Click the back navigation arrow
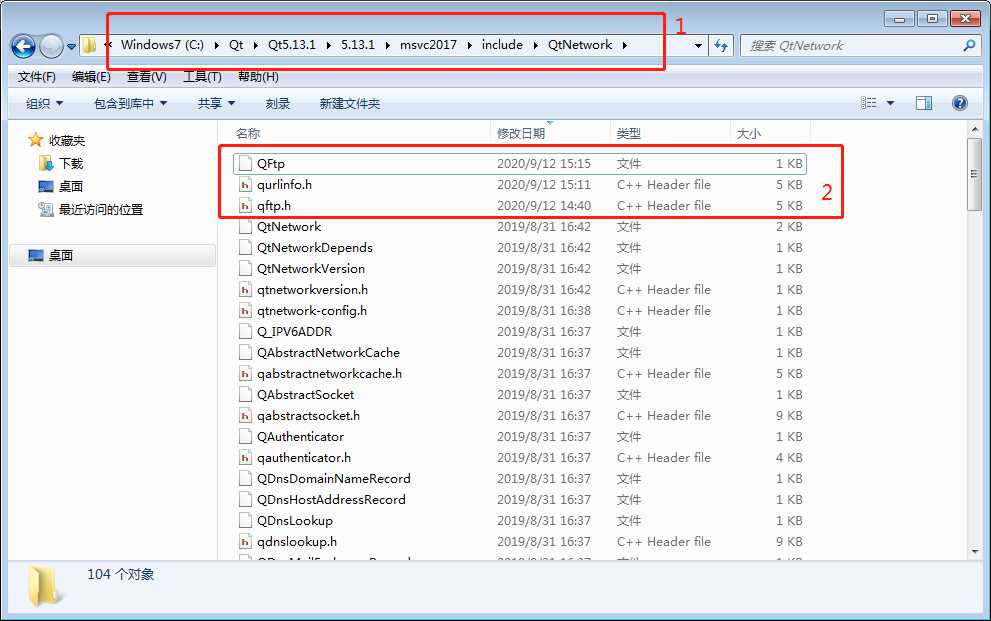991x621 pixels. (x=22, y=45)
